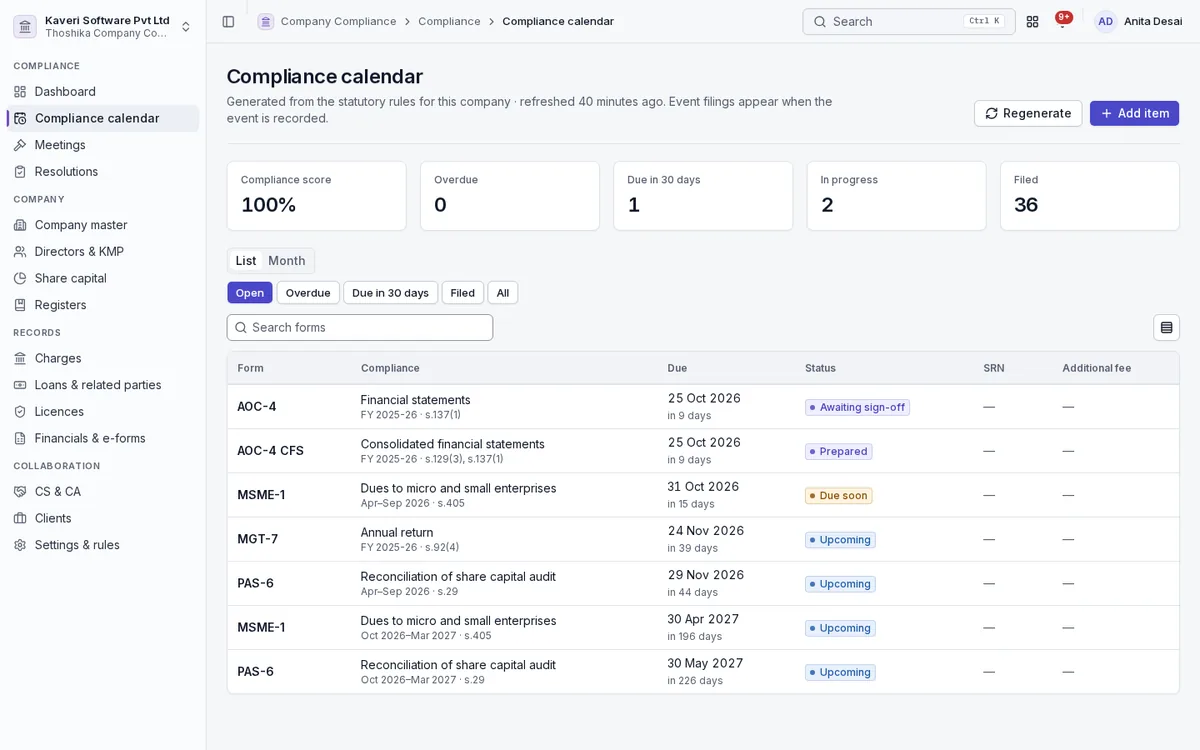
Task: Open the AOC-4 CFS row
Action: (x=703, y=451)
